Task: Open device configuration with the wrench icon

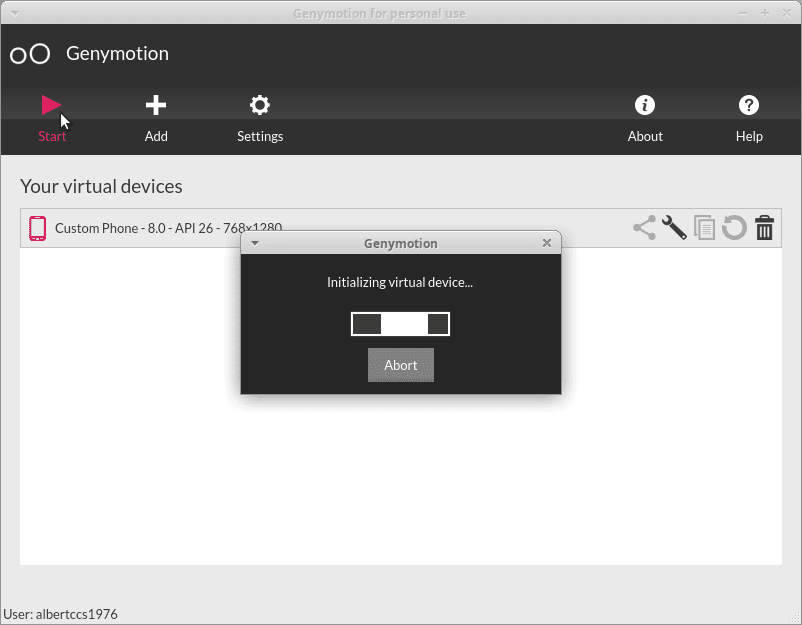Action: pos(675,228)
